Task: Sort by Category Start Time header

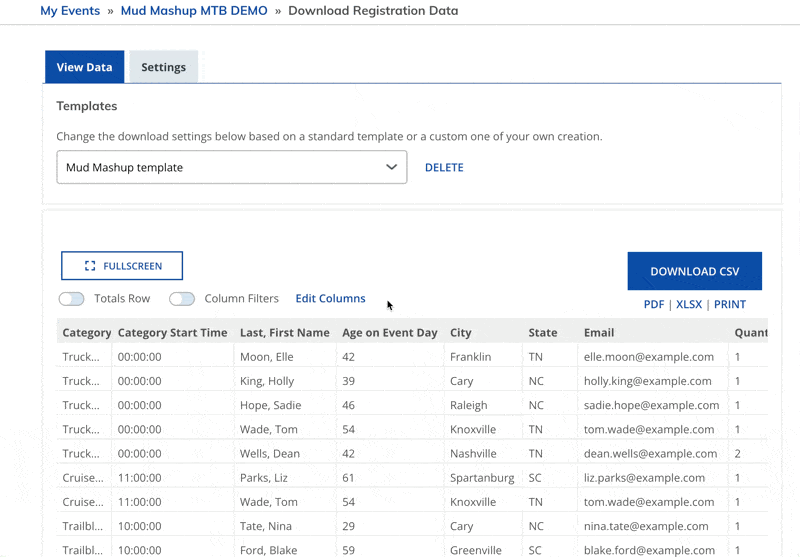Action: pyautogui.click(x=172, y=333)
